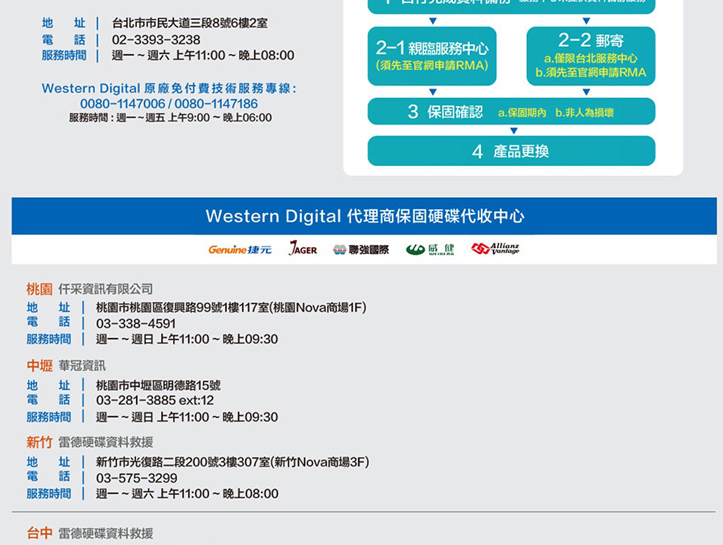Click the Genuine 捷元 logo
Viewport: 723px width, 545px height.
point(240,249)
